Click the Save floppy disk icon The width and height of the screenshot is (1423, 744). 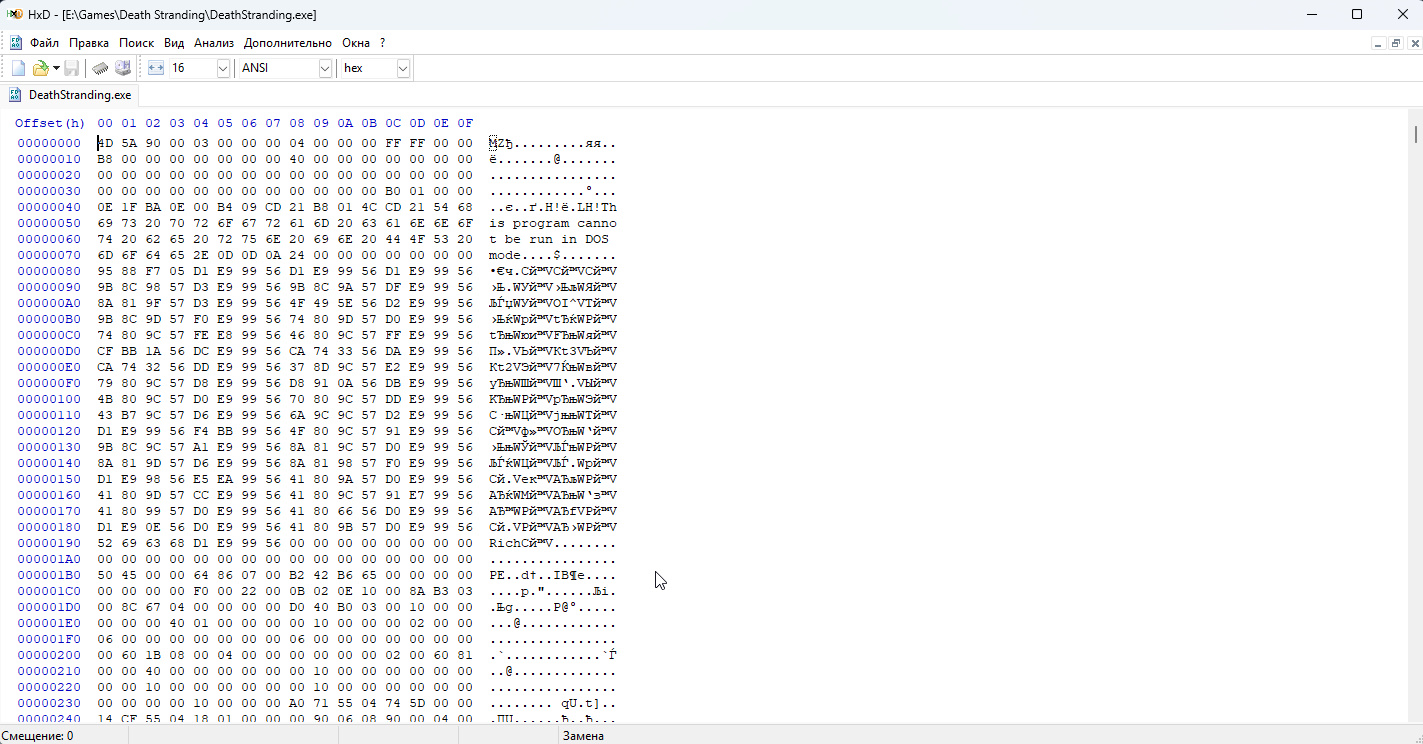72,68
